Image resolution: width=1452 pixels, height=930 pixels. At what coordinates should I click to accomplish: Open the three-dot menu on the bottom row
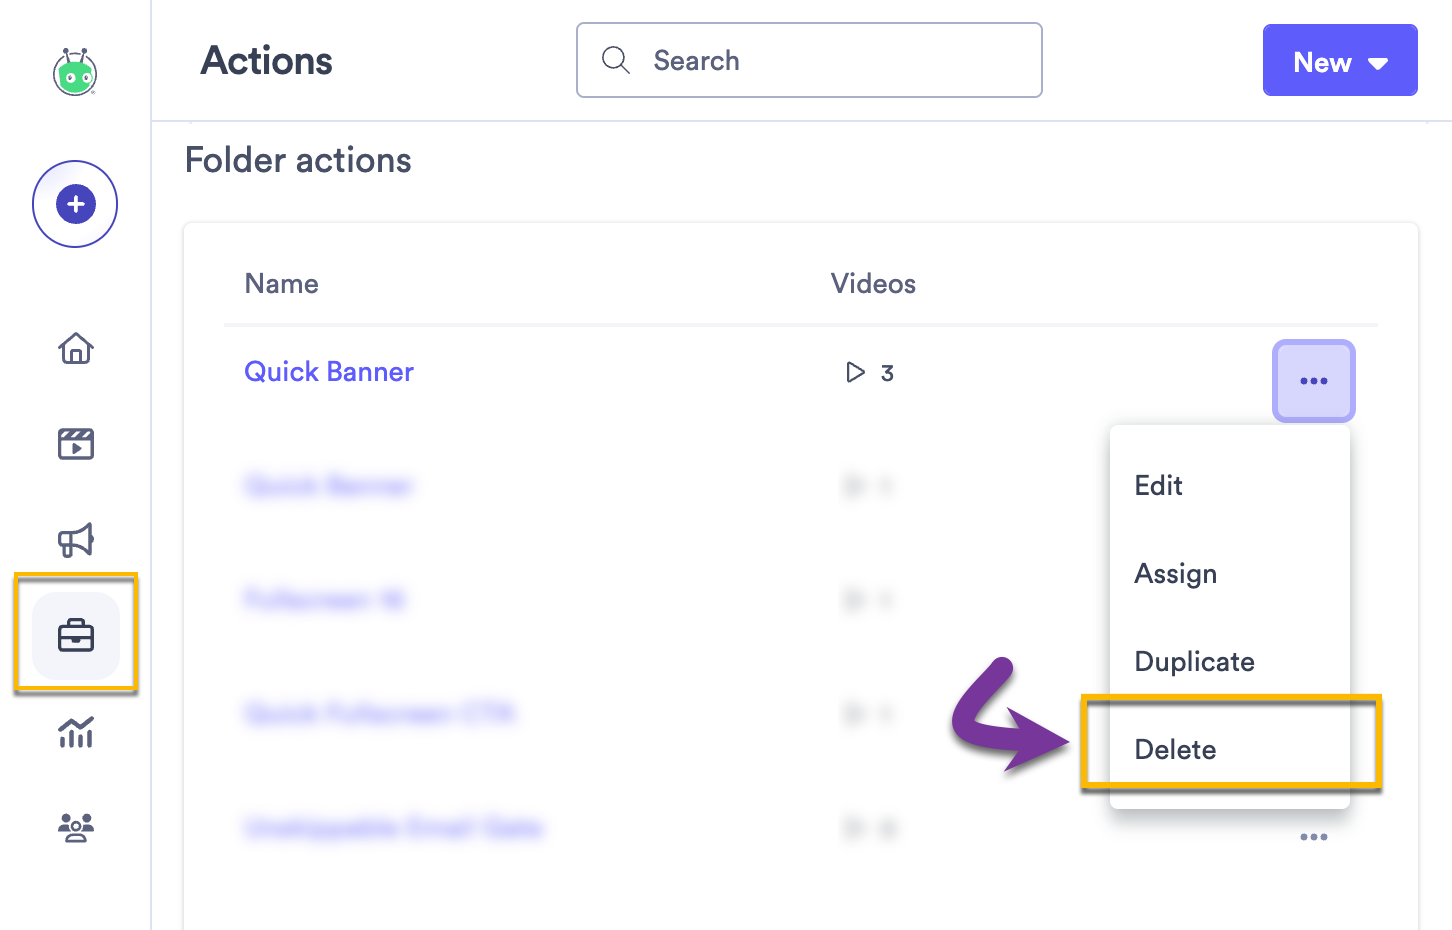click(1313, 837)
